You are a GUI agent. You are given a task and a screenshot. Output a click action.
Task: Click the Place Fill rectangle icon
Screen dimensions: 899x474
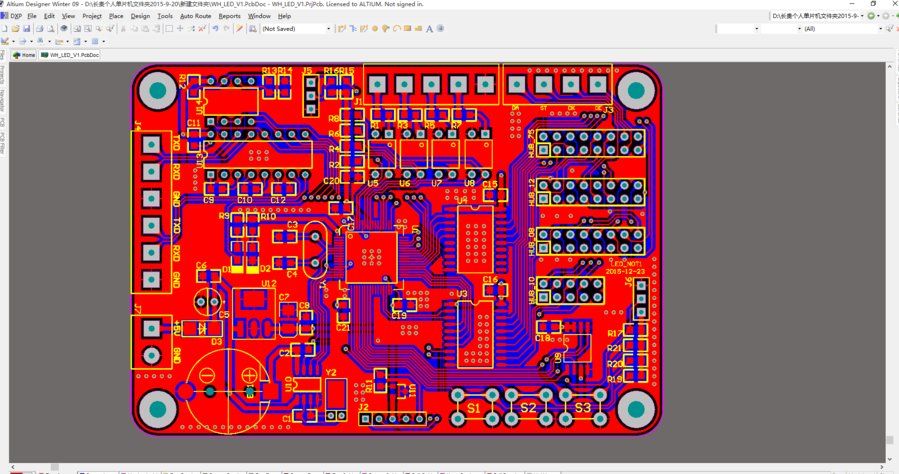[407, 29]
